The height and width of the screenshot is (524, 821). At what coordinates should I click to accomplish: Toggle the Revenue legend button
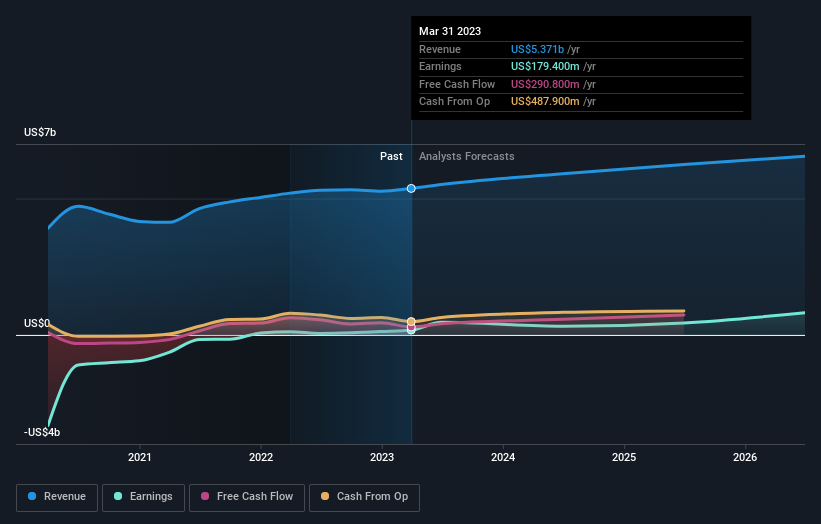[x=57, y=497]
